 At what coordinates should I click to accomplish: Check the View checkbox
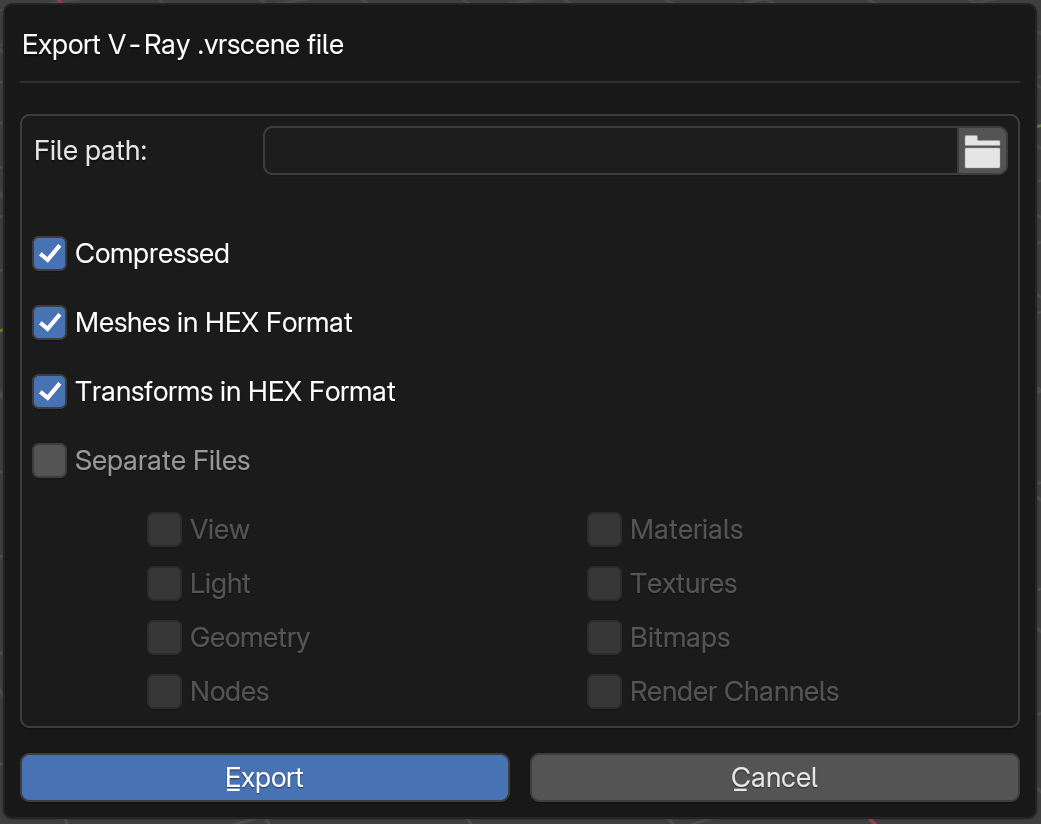click(165, 530)
